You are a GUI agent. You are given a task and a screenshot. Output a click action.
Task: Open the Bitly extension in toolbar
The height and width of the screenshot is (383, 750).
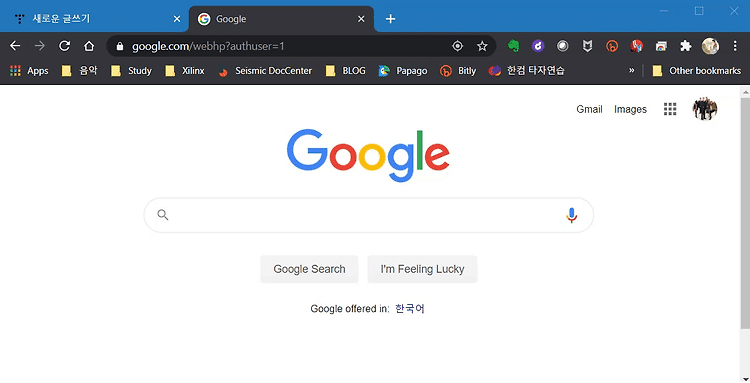pyautogui.click(x=612, y=46)
